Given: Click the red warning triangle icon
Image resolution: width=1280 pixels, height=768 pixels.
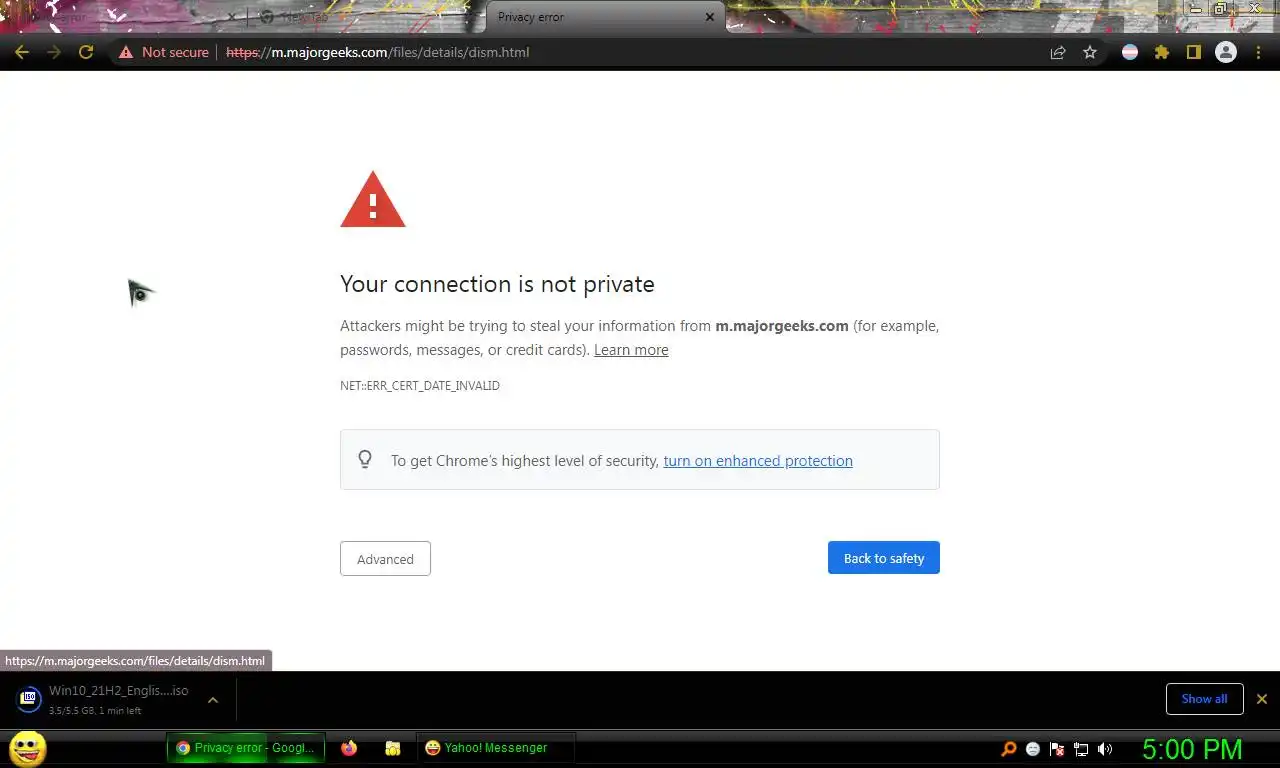Looking at the screenshot, I should 373,199.
